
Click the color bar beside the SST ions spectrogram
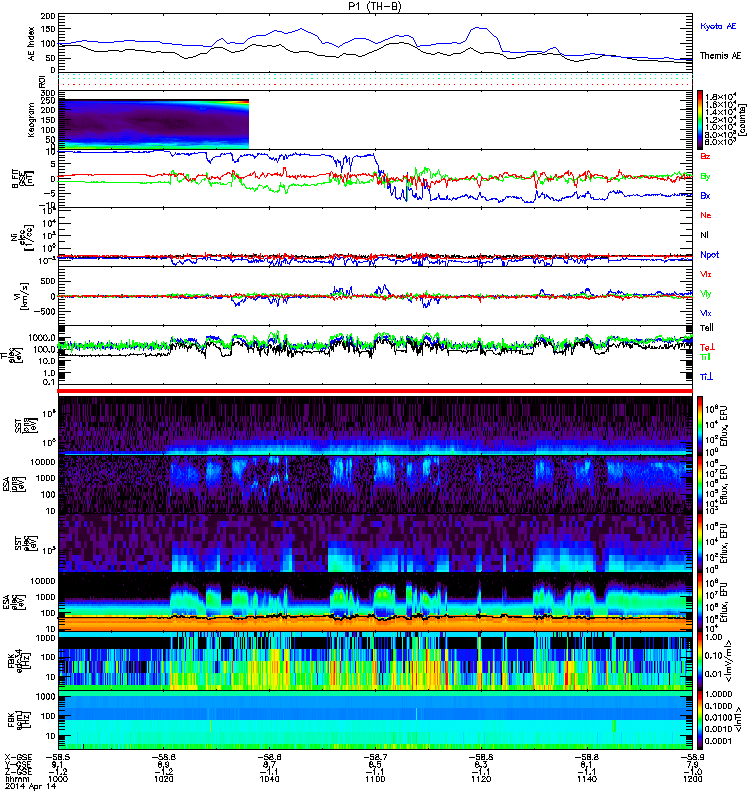701,425
